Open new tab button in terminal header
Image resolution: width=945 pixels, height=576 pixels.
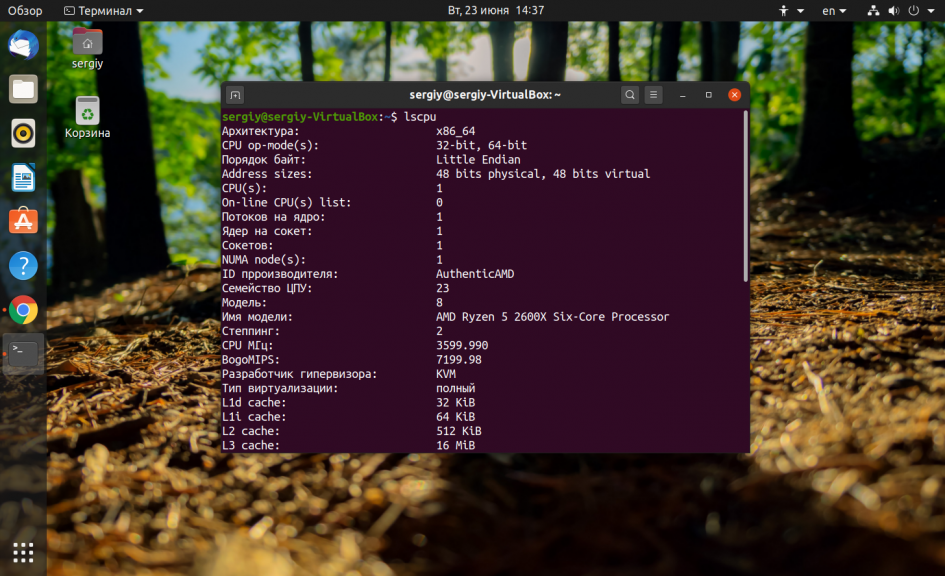pos(235,95)
